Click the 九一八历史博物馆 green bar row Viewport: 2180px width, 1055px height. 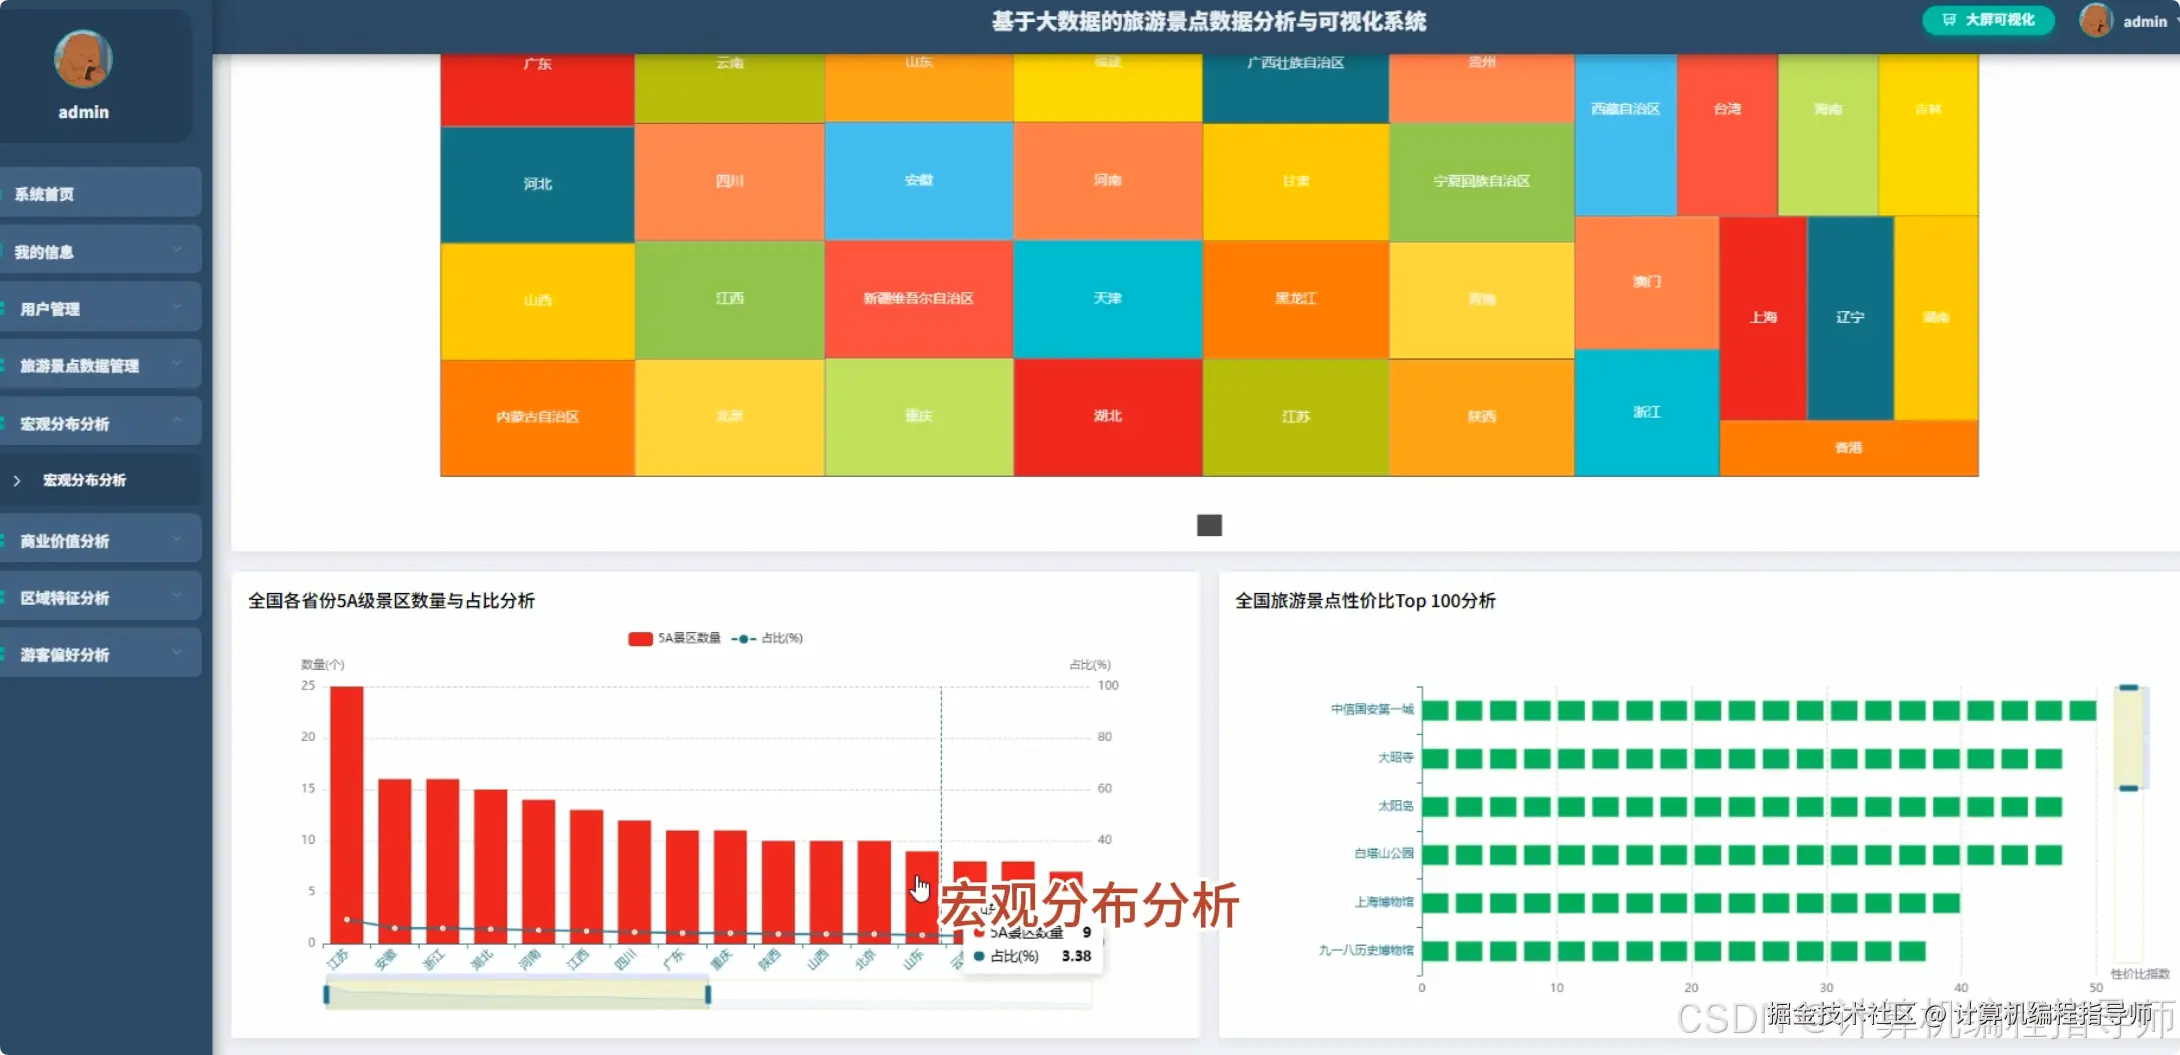tap(1673, 951)
